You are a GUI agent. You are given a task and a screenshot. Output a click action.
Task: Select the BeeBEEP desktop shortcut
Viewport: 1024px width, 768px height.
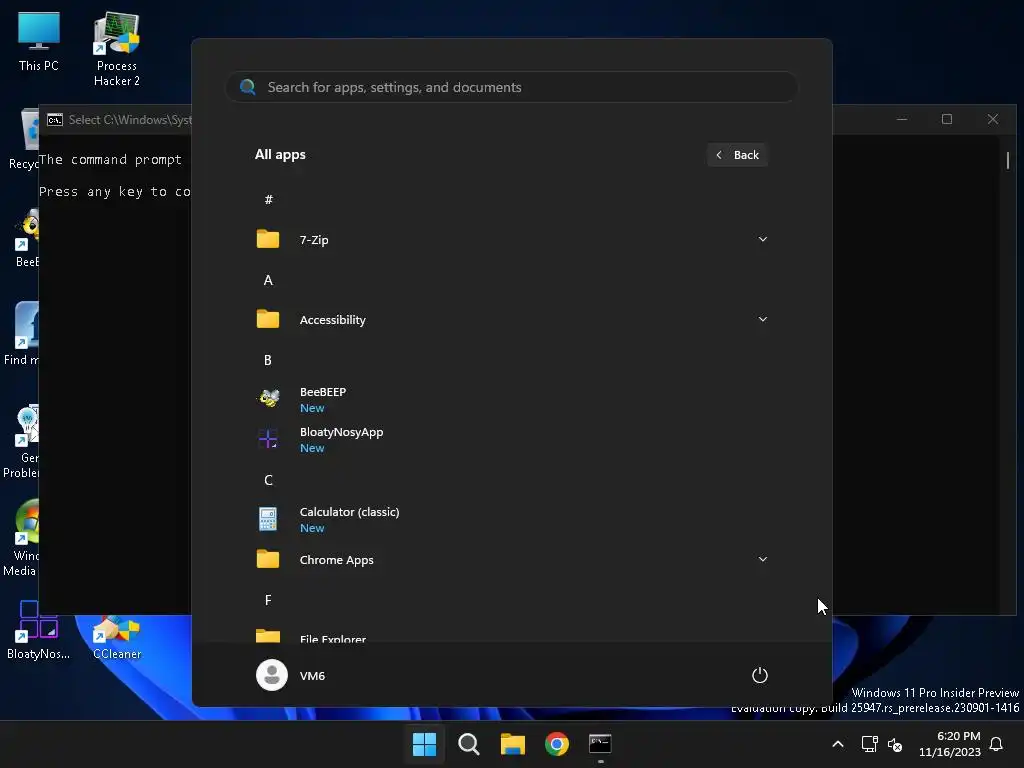(x=27, y=238)
